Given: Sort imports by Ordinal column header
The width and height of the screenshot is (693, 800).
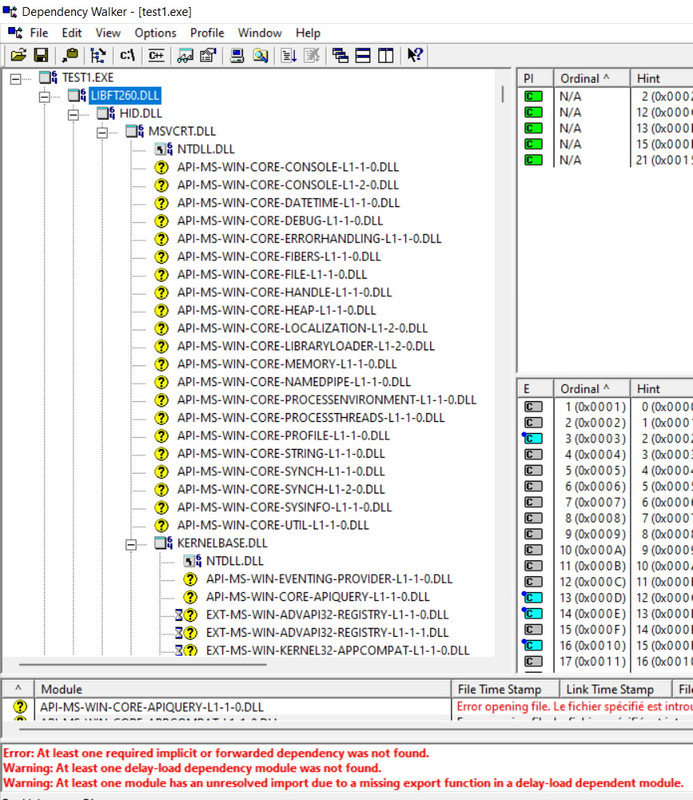Looking at the screenshot, I should 592,78.
